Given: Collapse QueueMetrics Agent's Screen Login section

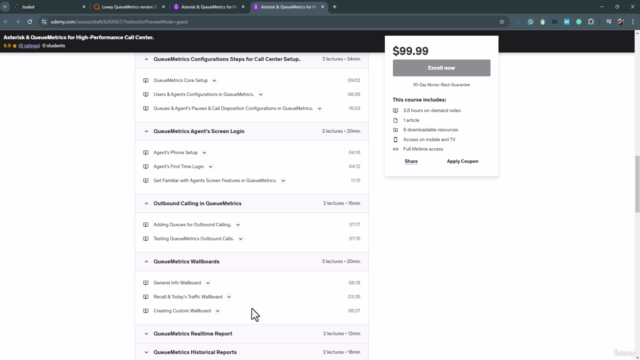Looking at the screenshot, I should (146, 131).
